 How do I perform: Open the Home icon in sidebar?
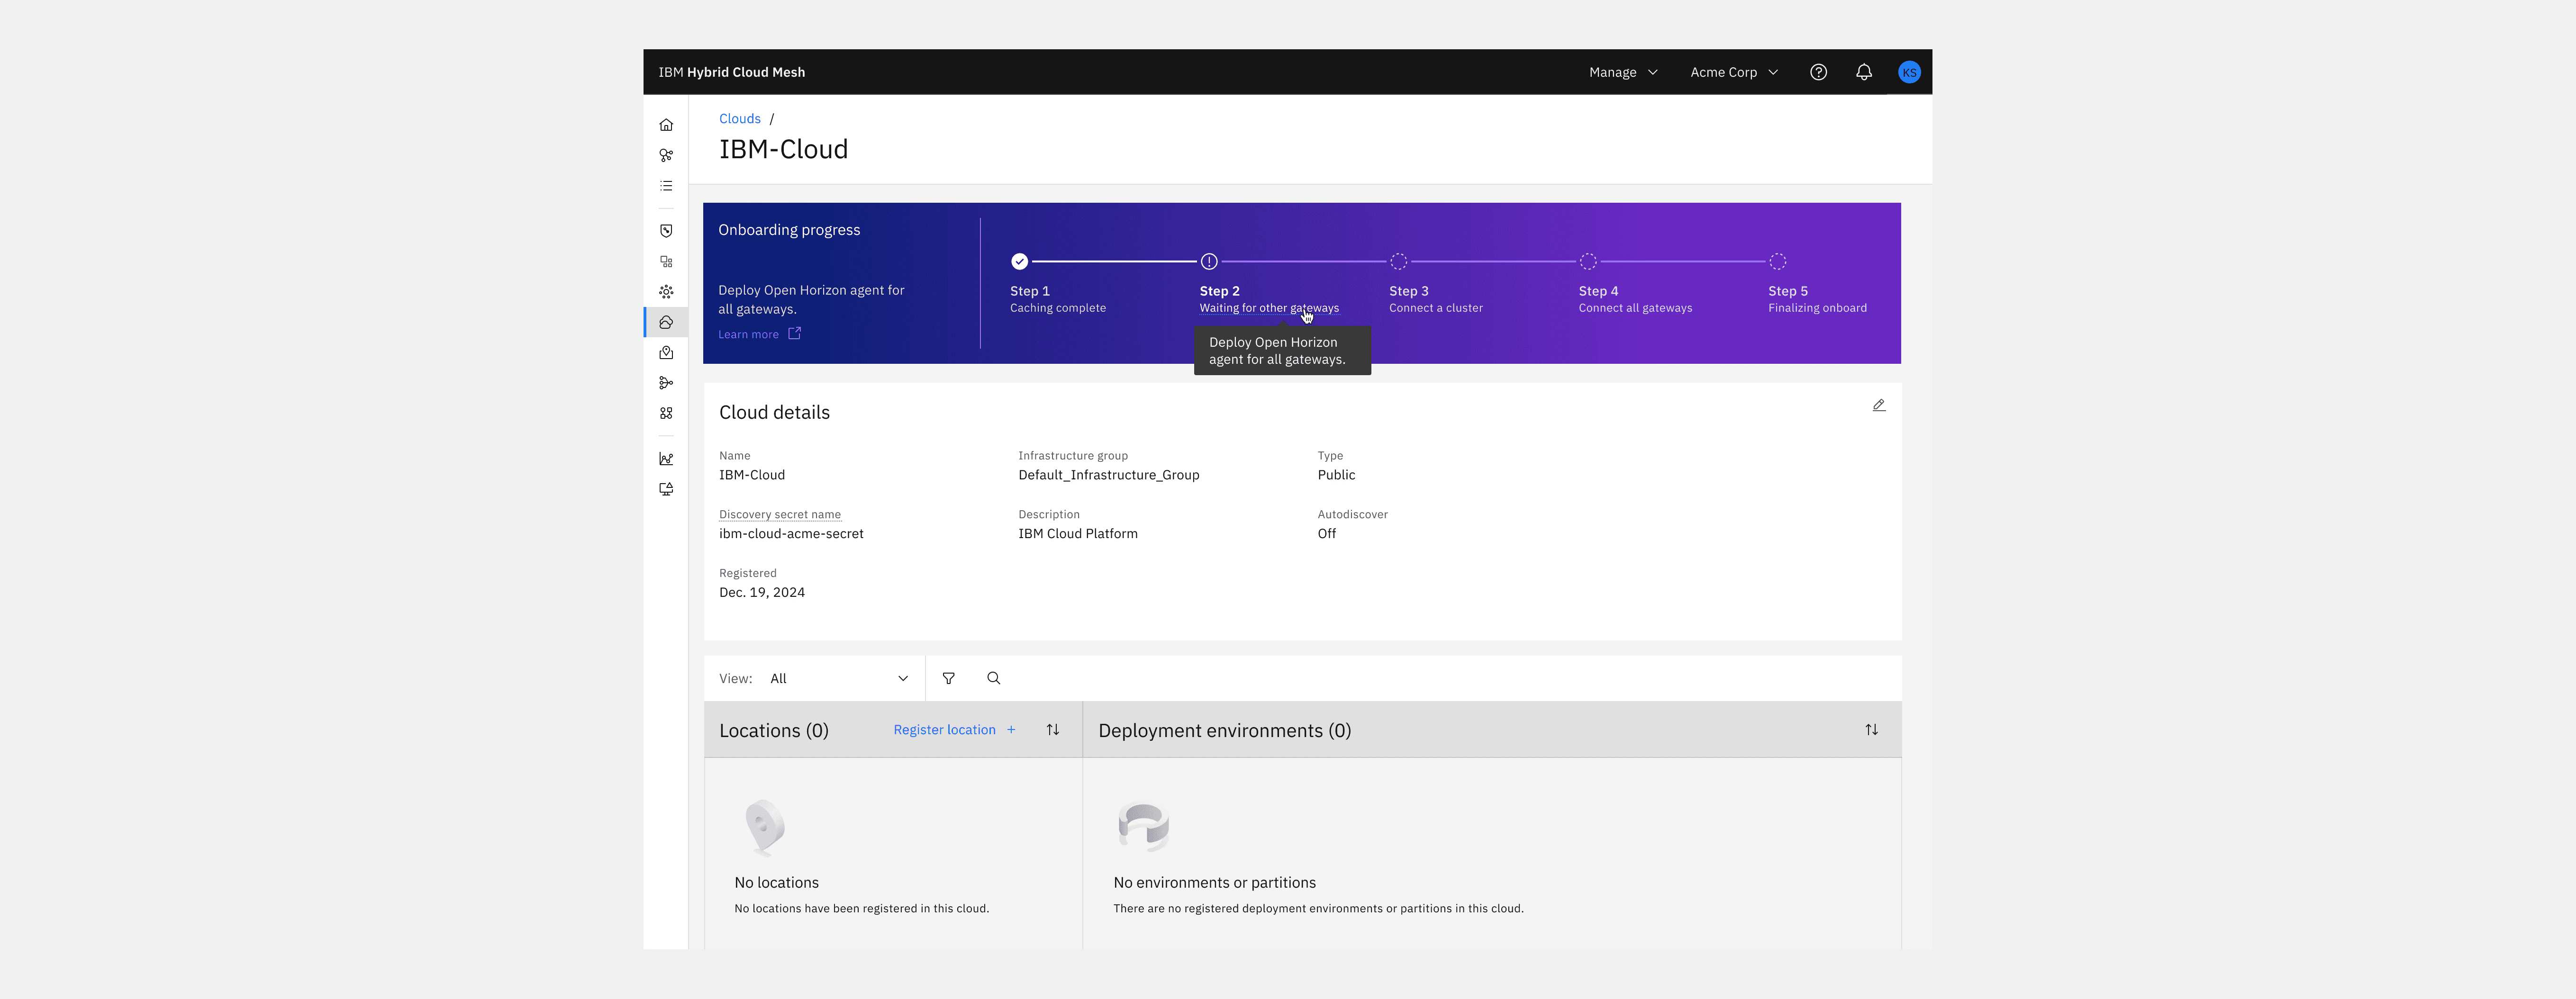pos(666,125)
